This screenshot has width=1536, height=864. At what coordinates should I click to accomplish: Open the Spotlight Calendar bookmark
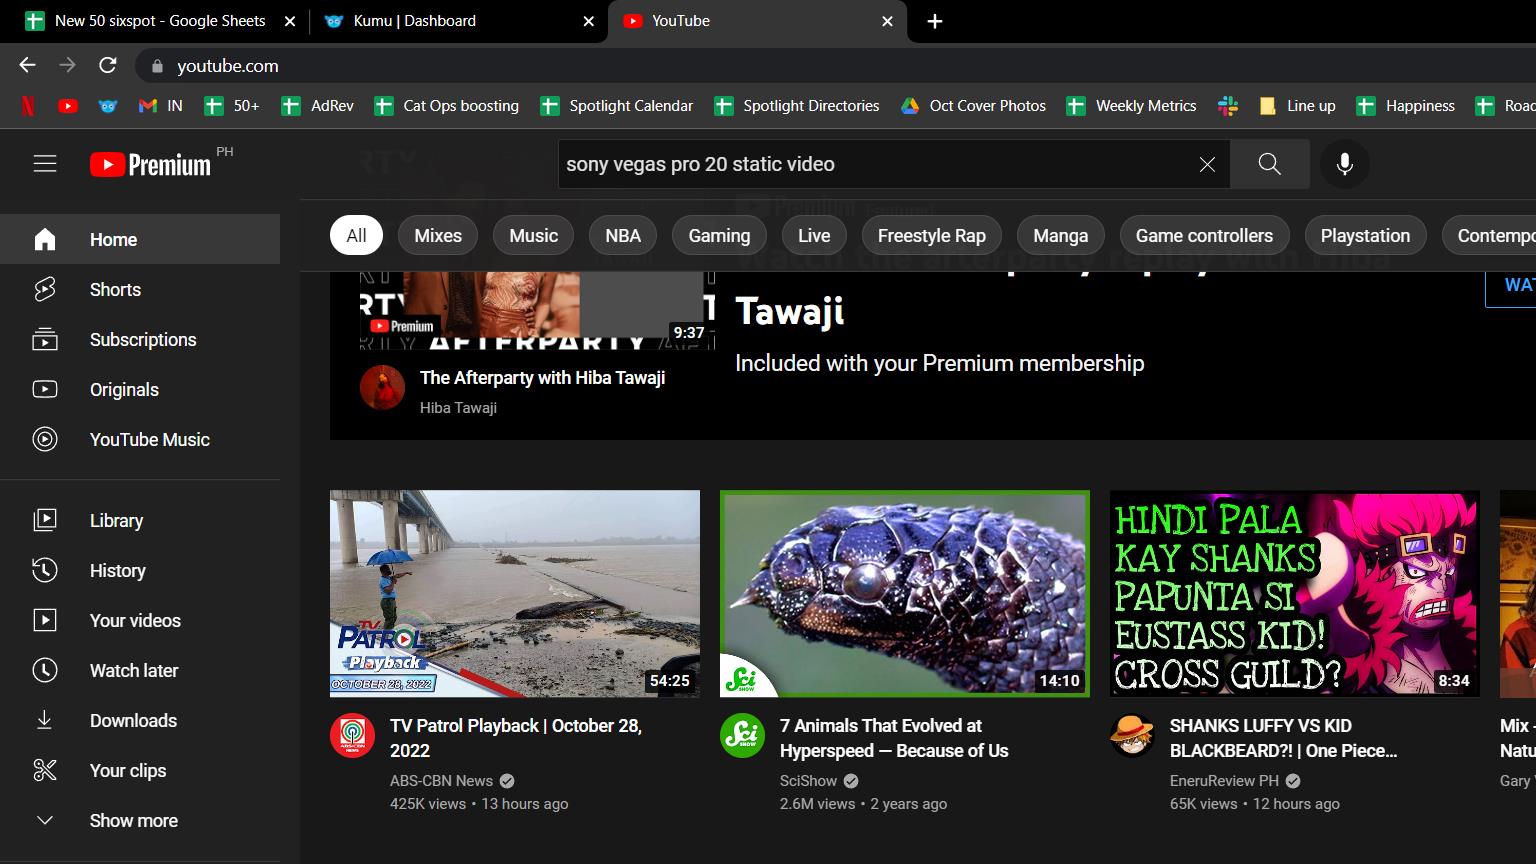[618, 106]
